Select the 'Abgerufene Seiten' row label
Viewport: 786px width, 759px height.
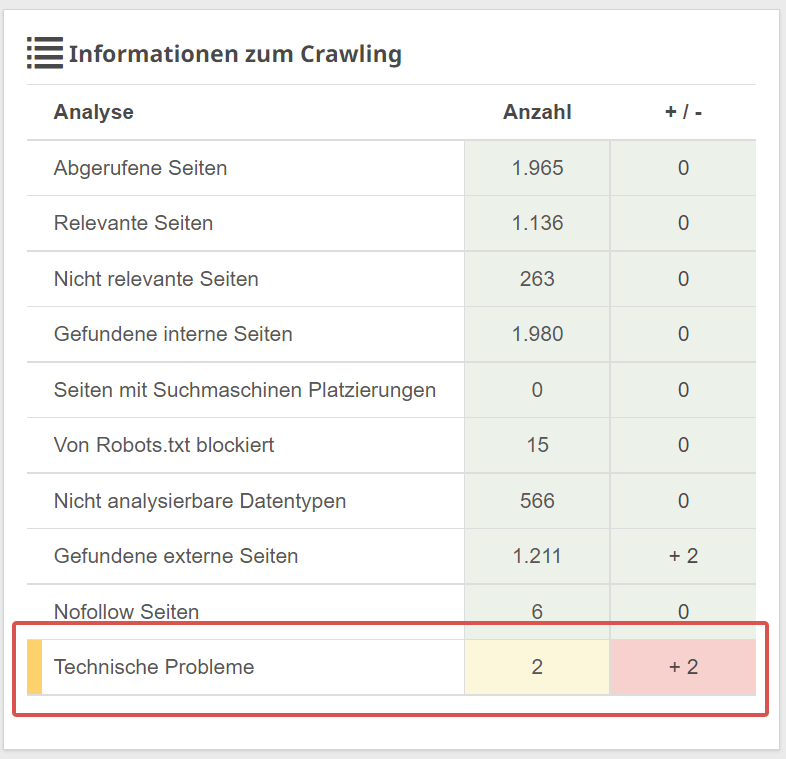tap(140, 168)
